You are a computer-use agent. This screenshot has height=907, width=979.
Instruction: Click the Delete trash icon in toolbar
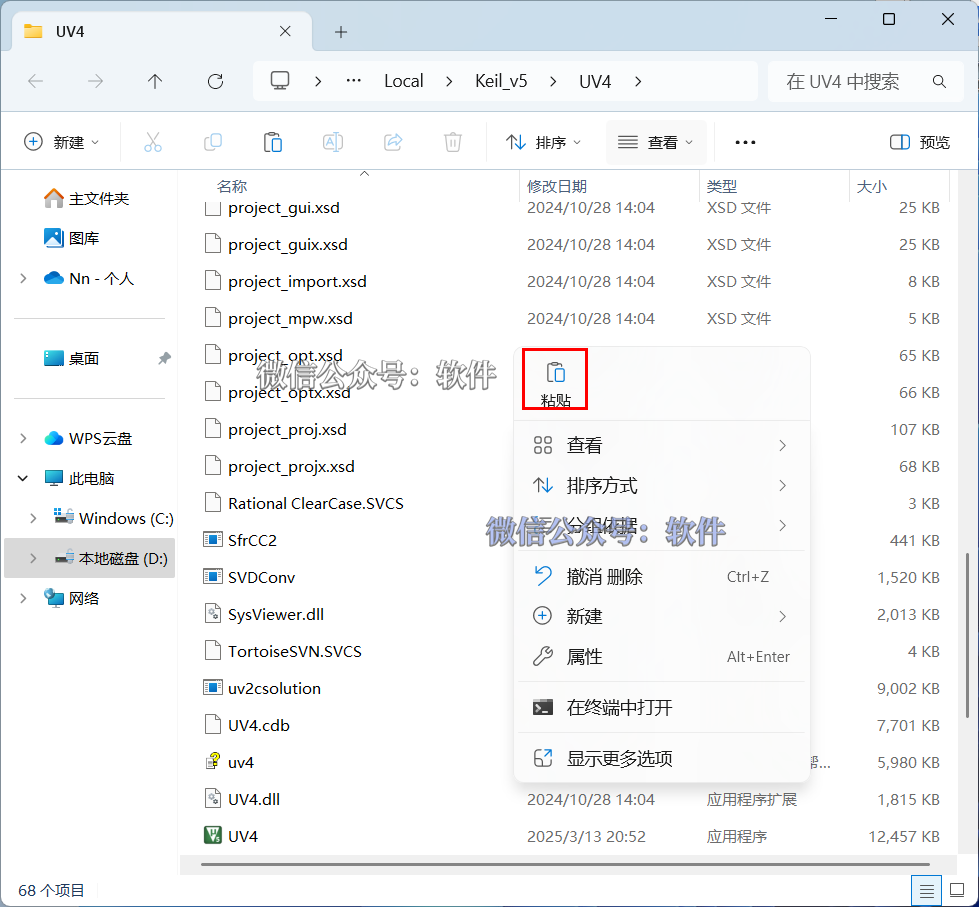453,142
